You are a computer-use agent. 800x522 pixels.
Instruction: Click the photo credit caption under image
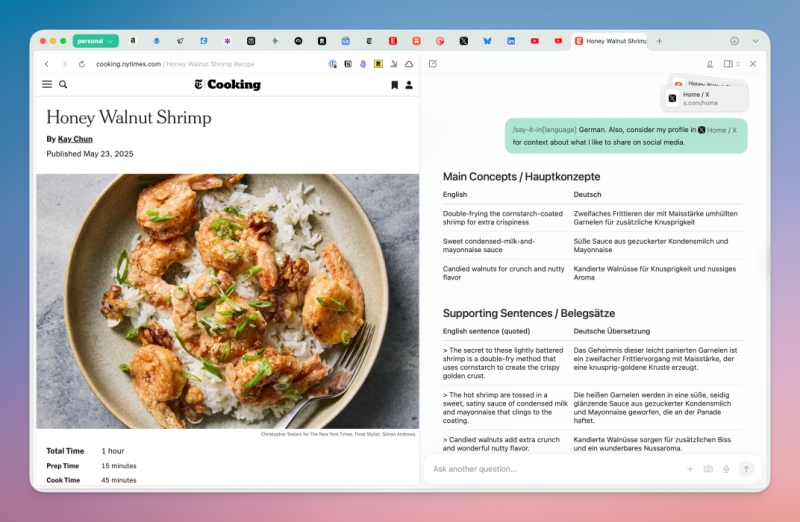(x=338, y=434)
